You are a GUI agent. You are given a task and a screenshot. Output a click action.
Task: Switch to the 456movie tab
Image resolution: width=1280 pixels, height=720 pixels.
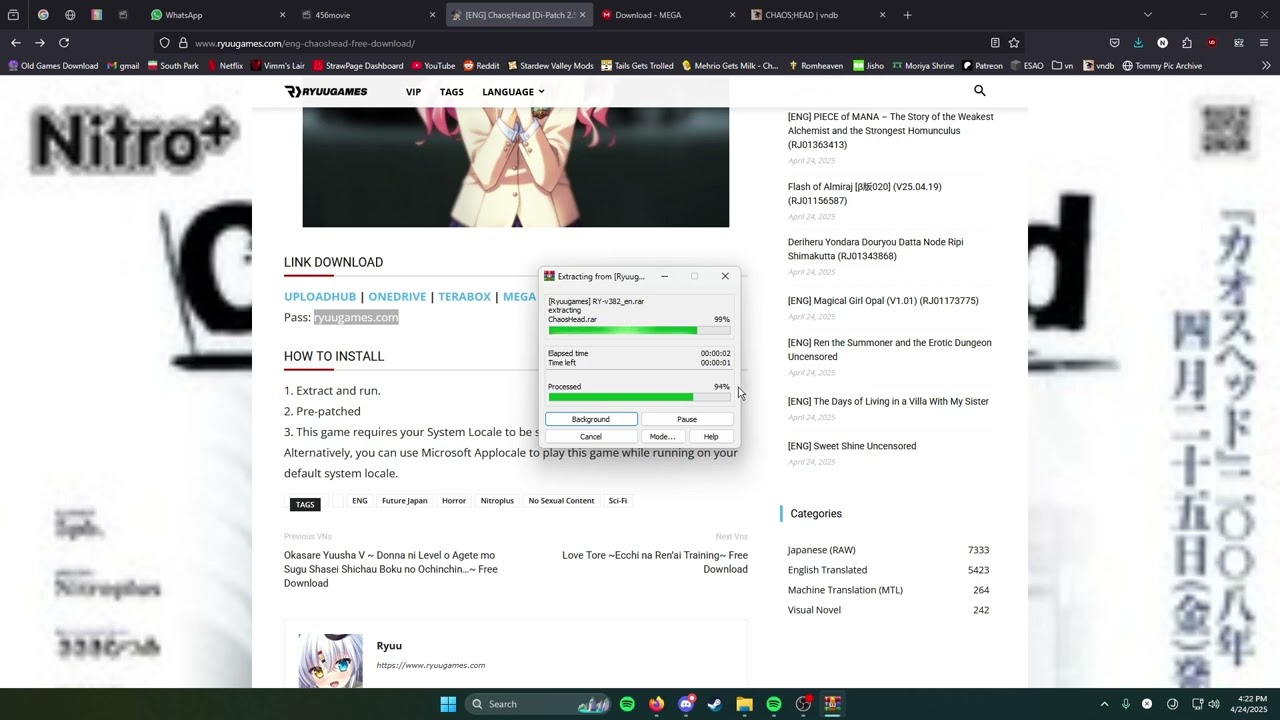(367, 15)
